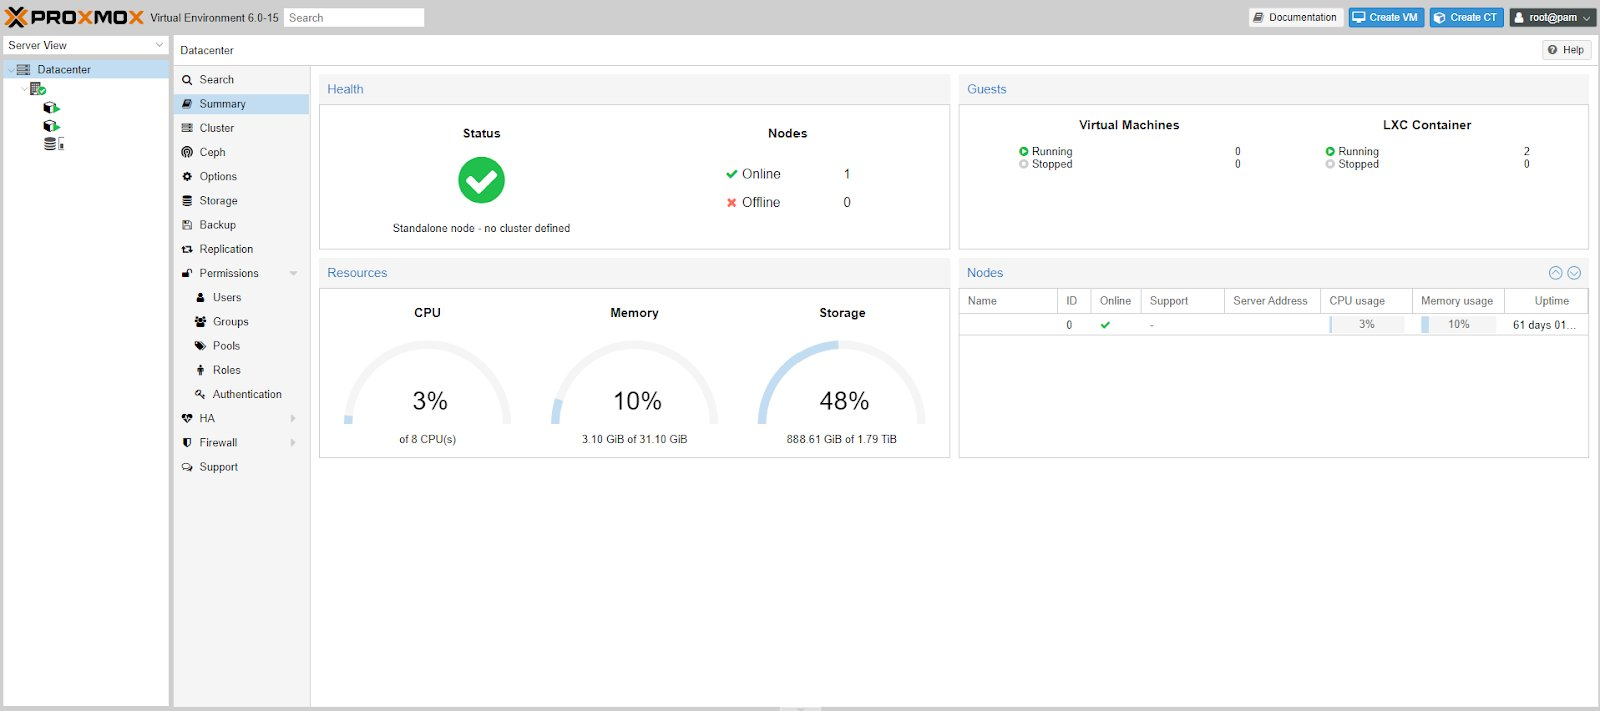
Task: Click LXC Container Stopped status icon
Action: (x=1330, y=164)
